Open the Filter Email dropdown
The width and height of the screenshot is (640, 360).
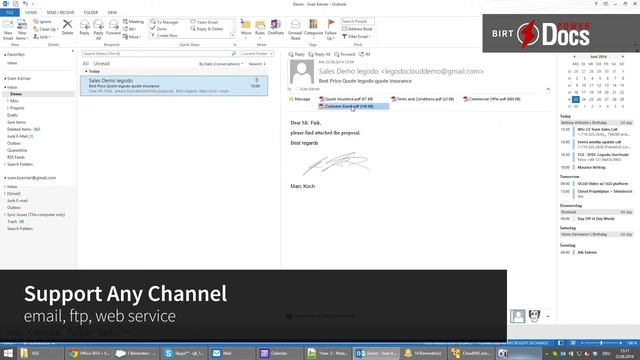tap(357, 37)
